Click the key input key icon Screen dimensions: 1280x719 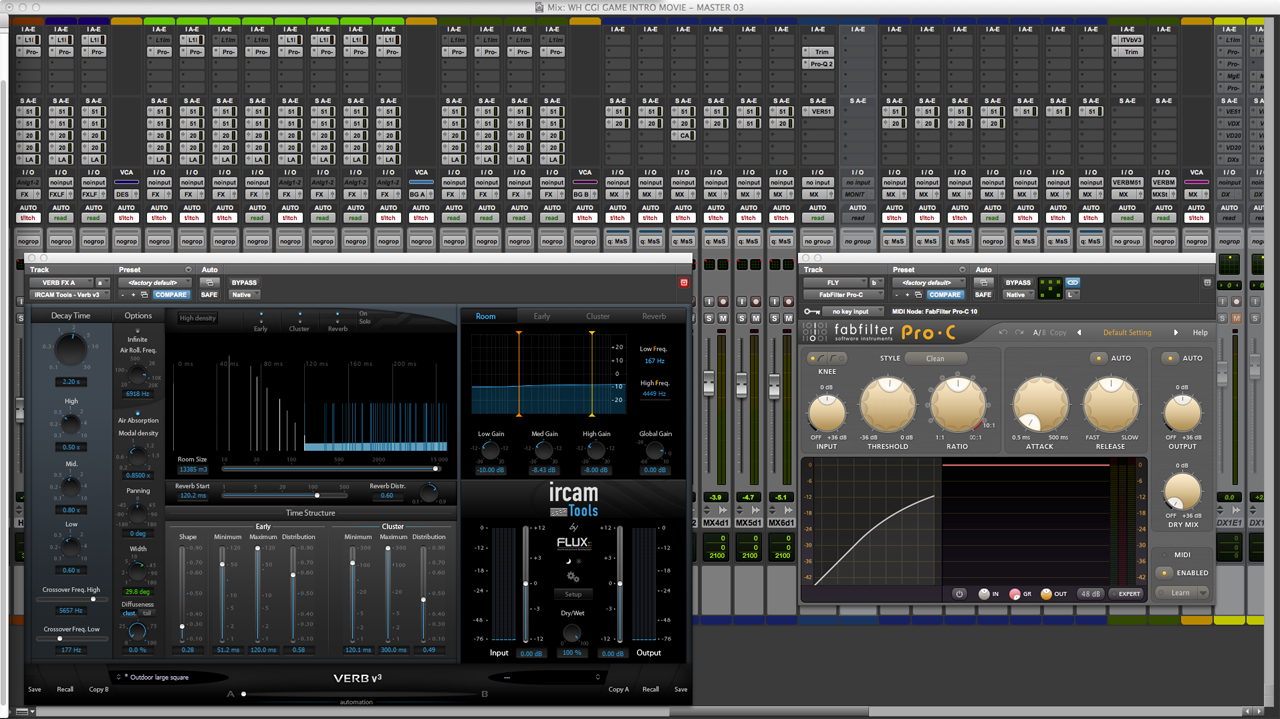click(811, 311)
